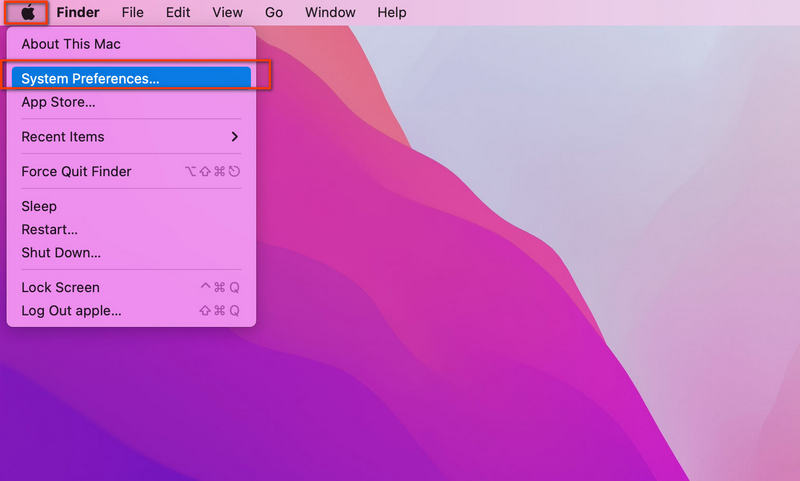Open the Go menu

(274, 13)
